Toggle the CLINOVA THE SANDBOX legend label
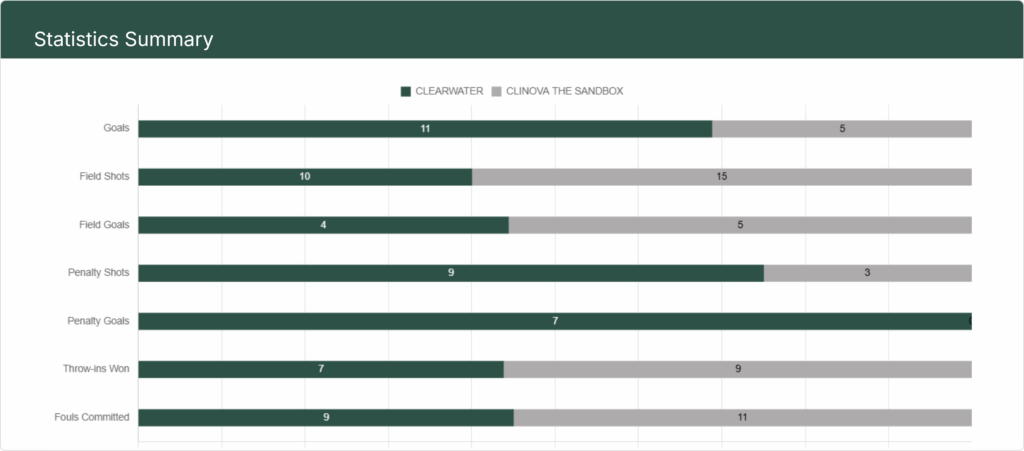Image resolution: width=1024 pixels, height=451 pixels. tap(565, 91)
